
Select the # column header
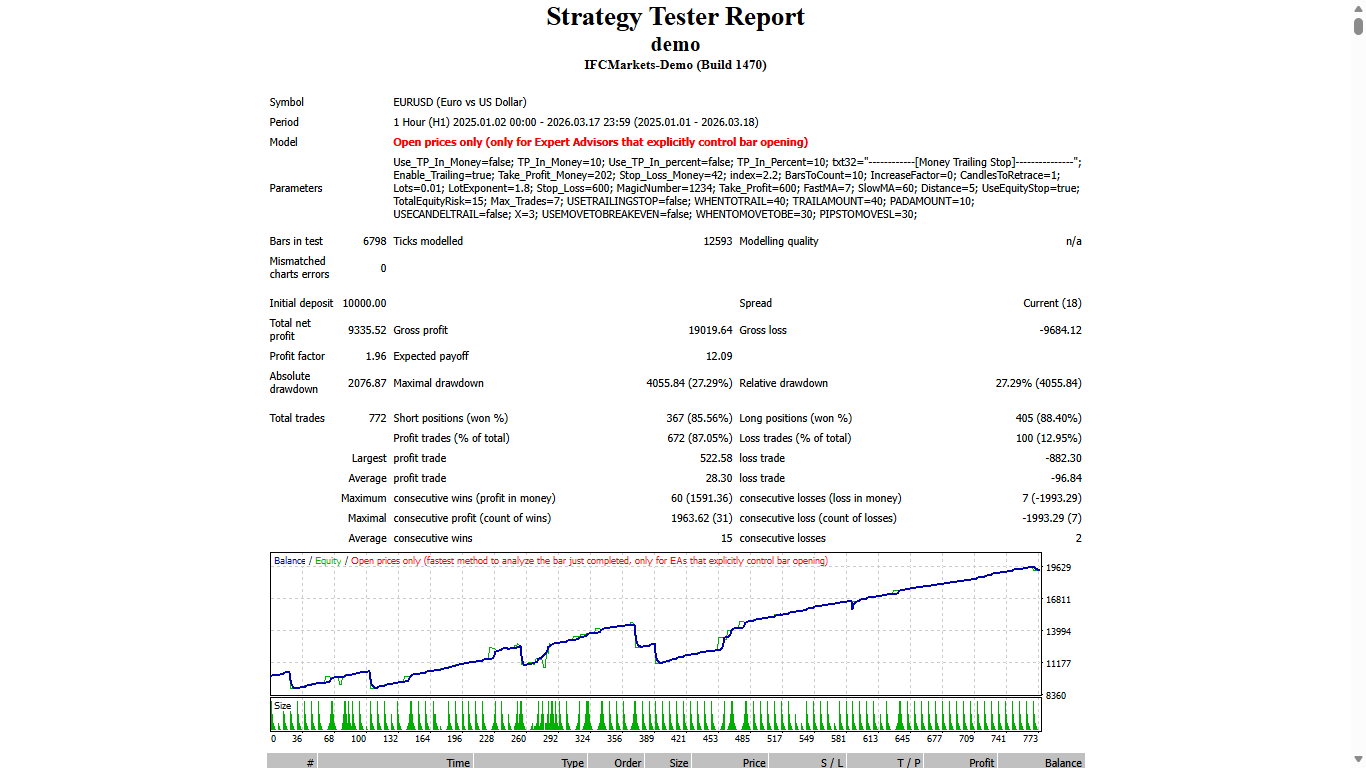point(310,762)
